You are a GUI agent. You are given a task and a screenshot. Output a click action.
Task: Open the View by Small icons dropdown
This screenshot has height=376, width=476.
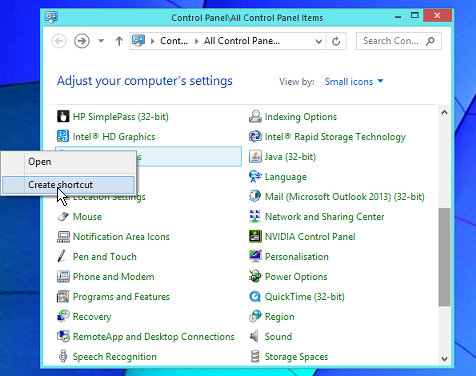tap(354, 82)
